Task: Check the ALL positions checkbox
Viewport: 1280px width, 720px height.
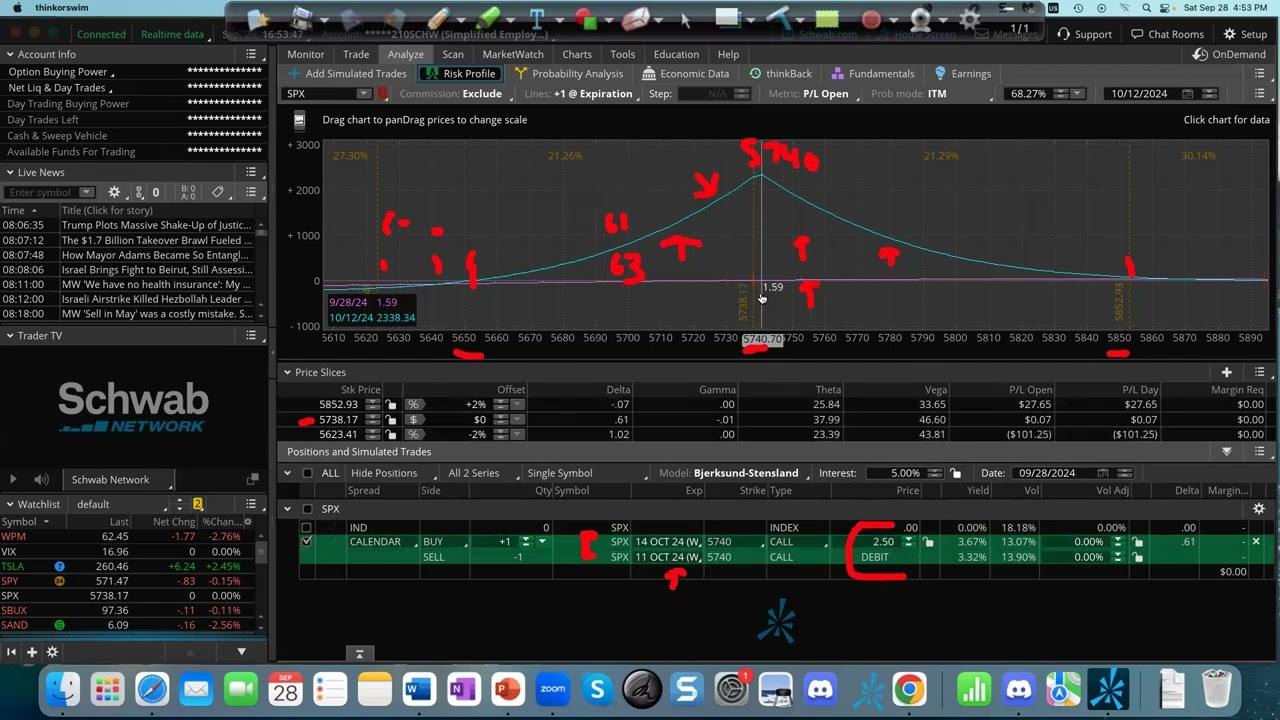Action: pyautogui.click(x=307, y=473)
